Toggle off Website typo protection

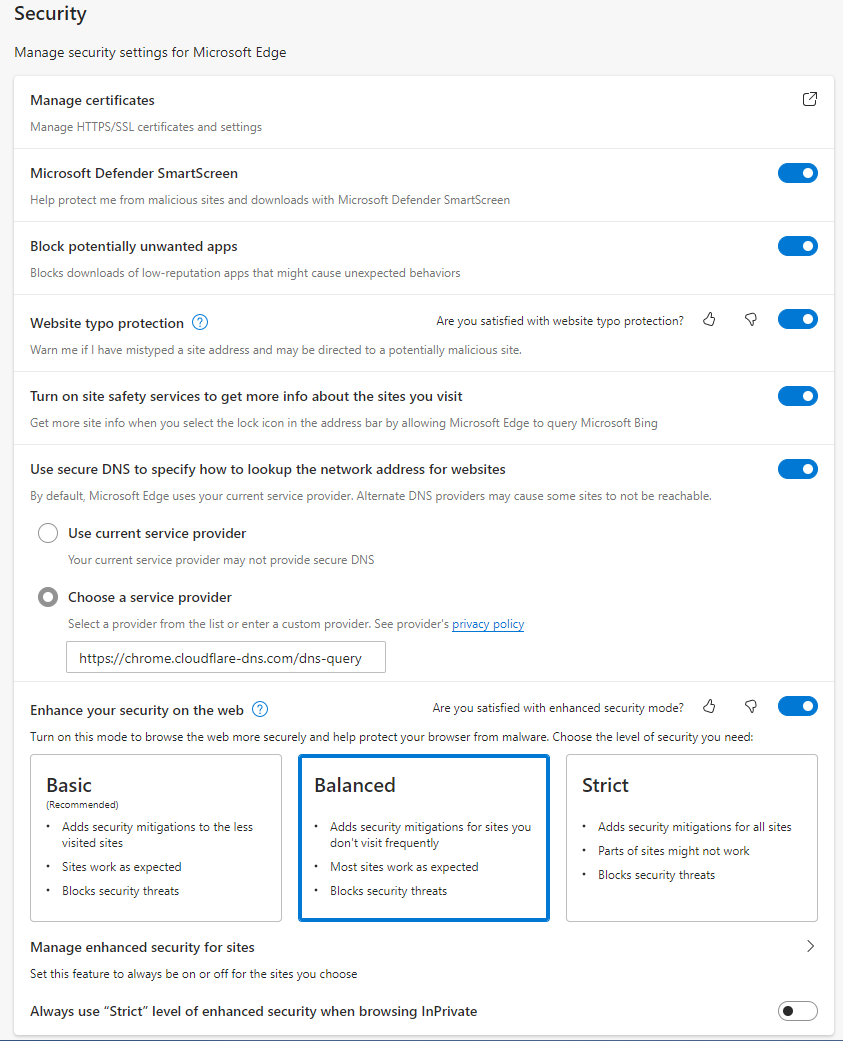click(797, 318)
